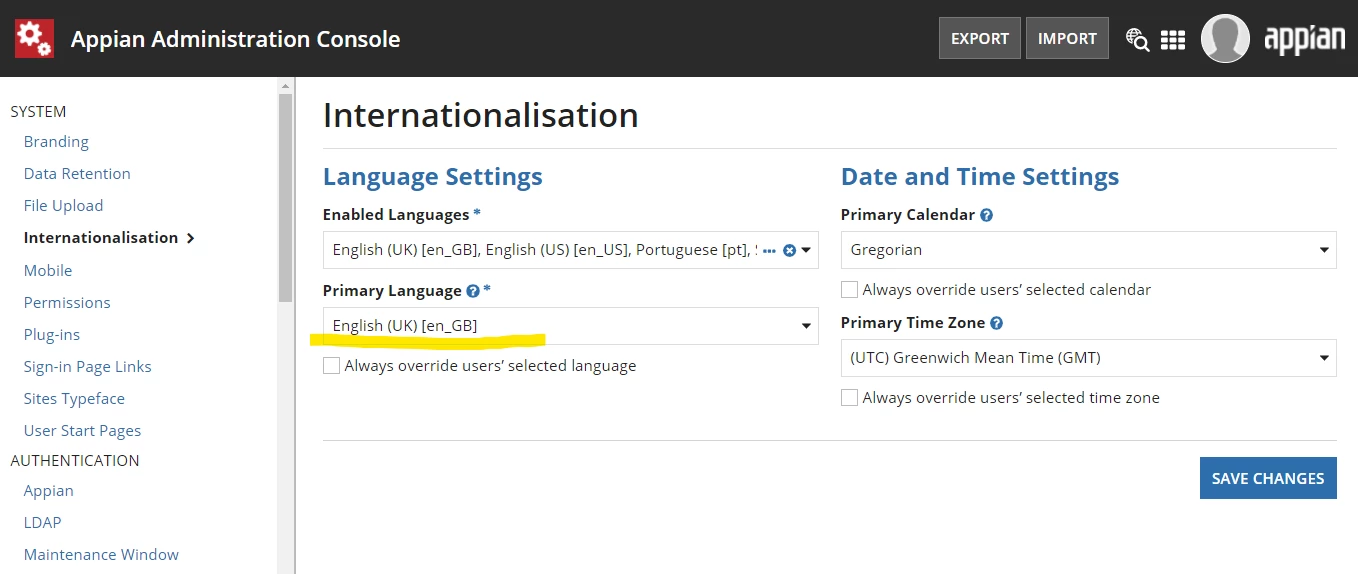Click the Appian gears logo icon
Screen dimensions: 1358x574
pyautogui.click(x=34, y=38)
